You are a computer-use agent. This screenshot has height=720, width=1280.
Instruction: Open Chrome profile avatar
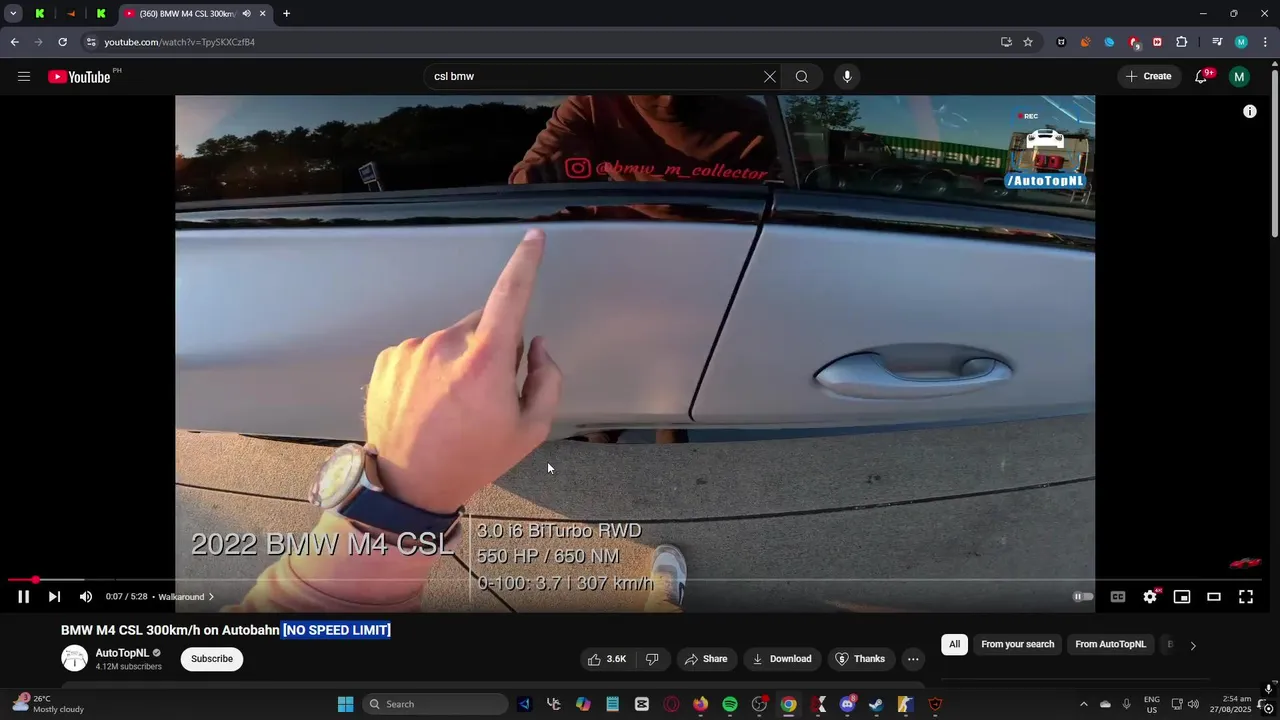coord(1241,42)
